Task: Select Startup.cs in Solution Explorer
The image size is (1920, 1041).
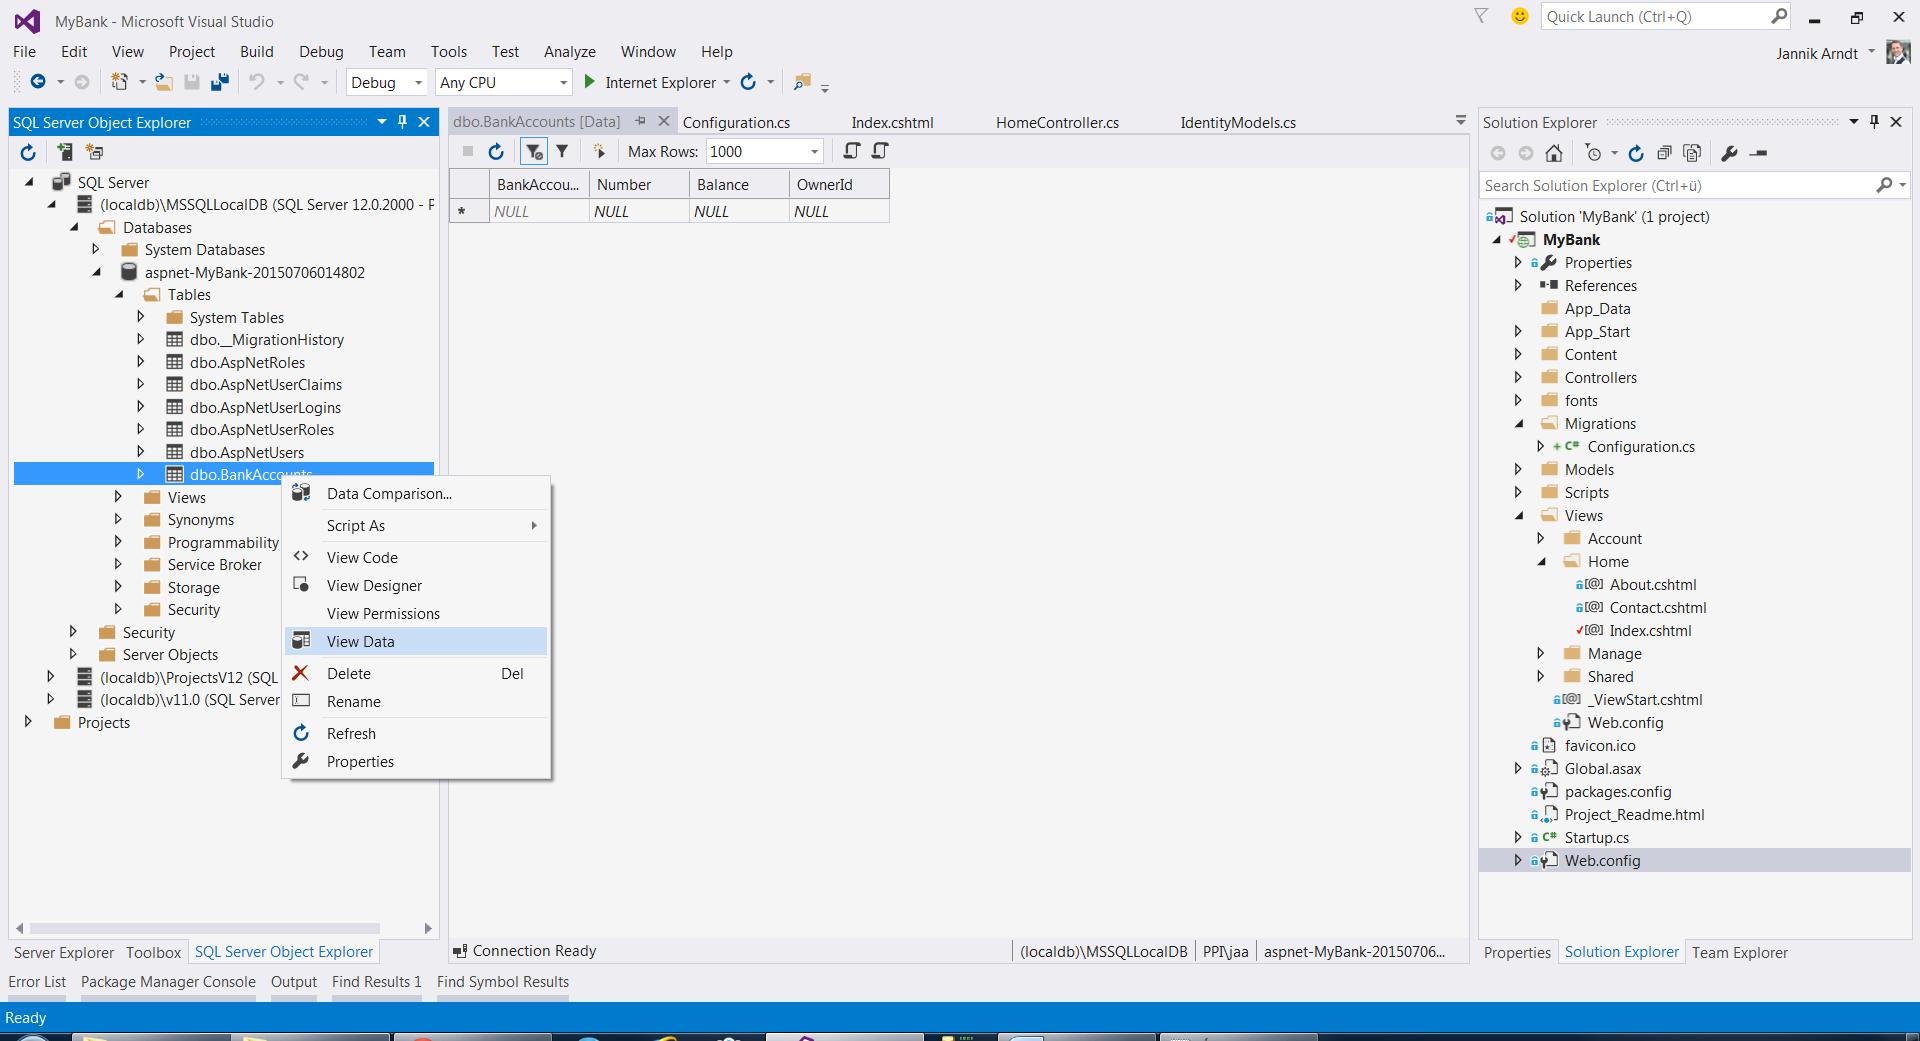Action: tap(1596, 837)
